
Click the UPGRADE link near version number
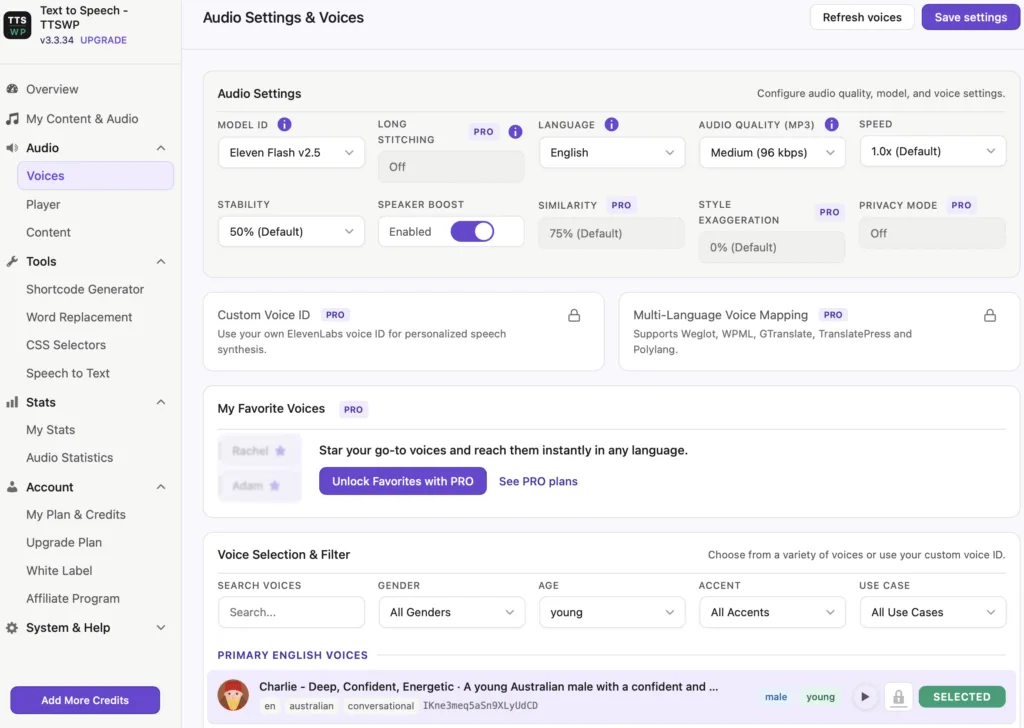103,40
